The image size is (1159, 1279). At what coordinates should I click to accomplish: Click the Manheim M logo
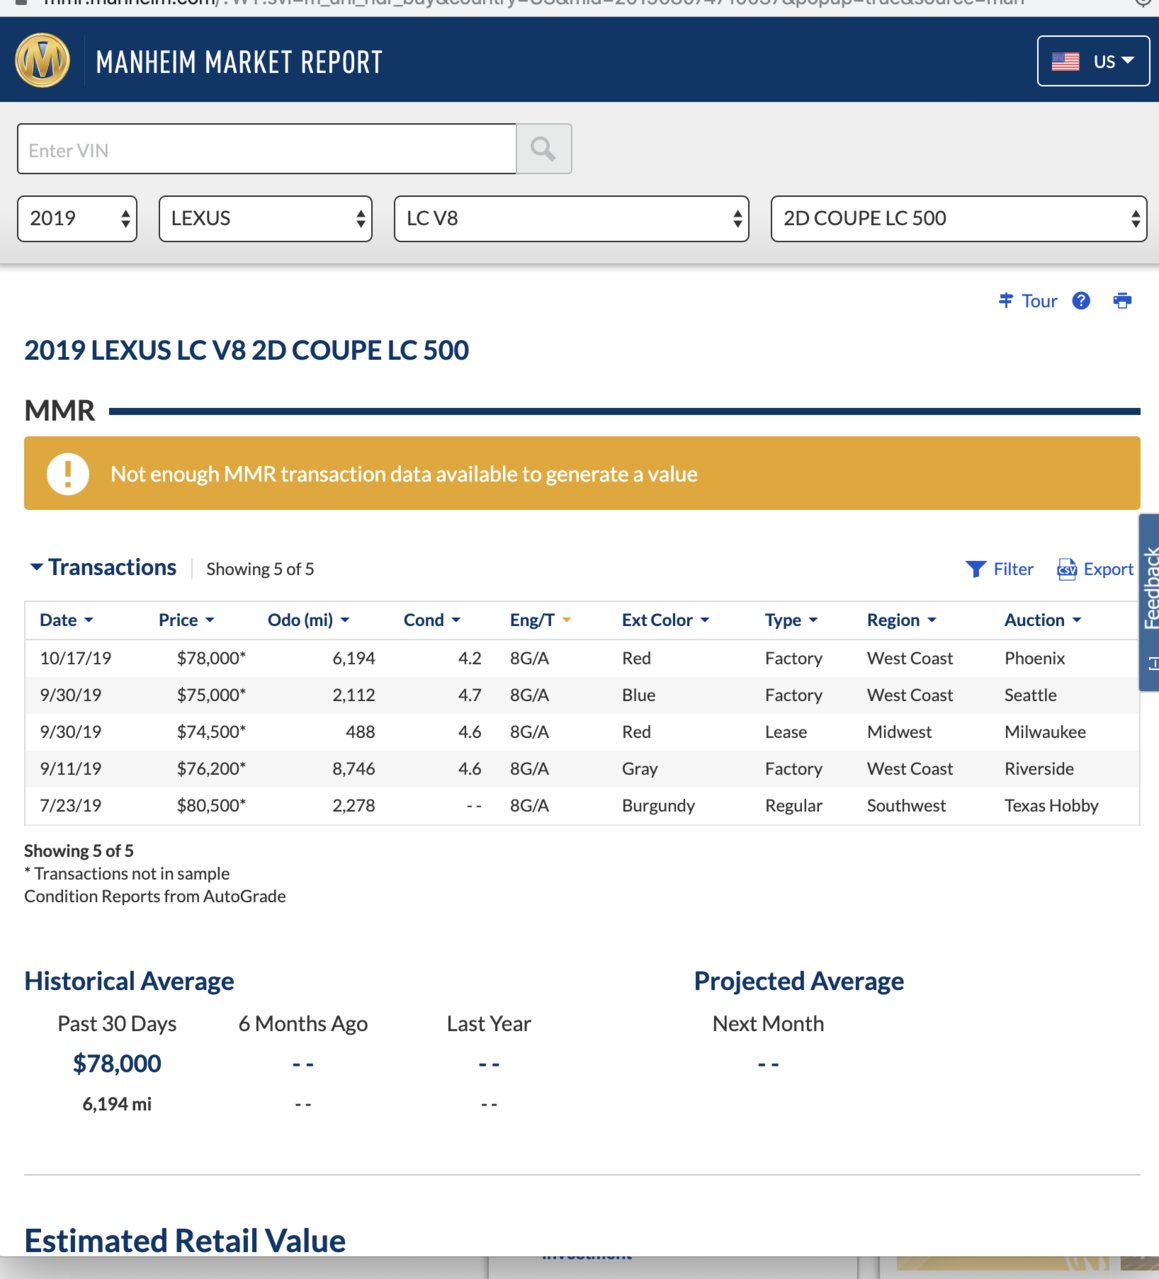pos(43,61)
